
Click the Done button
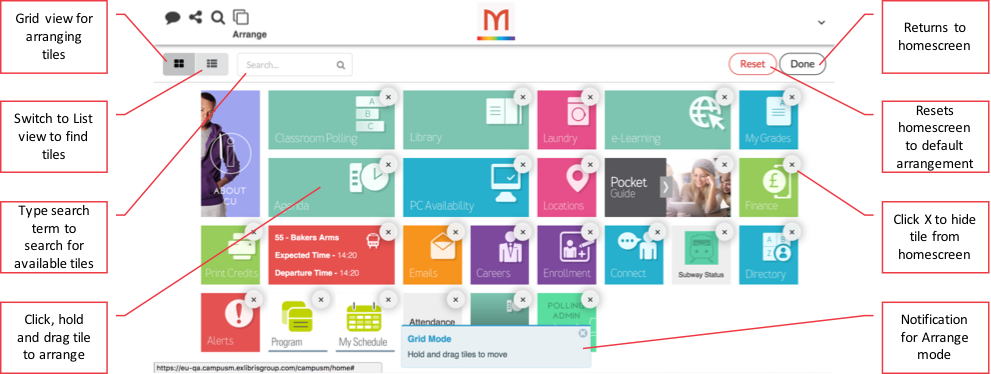(802, 64)
